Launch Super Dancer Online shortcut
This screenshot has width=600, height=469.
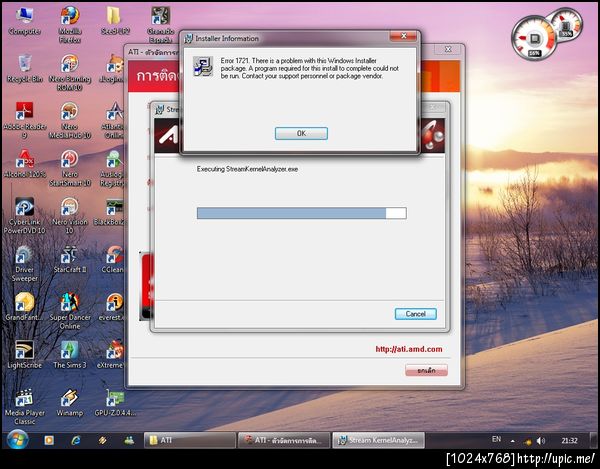click(70, 311)
